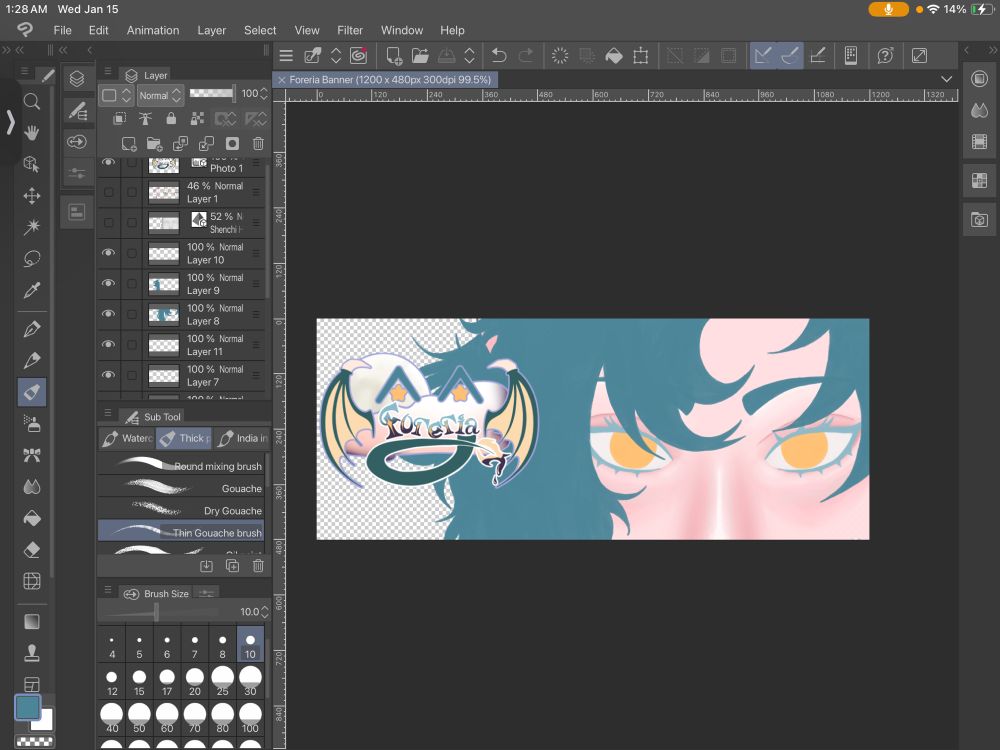Select the Gouache brush
This screenshot has width=1000, height=750.
click(x=181, y=488)
